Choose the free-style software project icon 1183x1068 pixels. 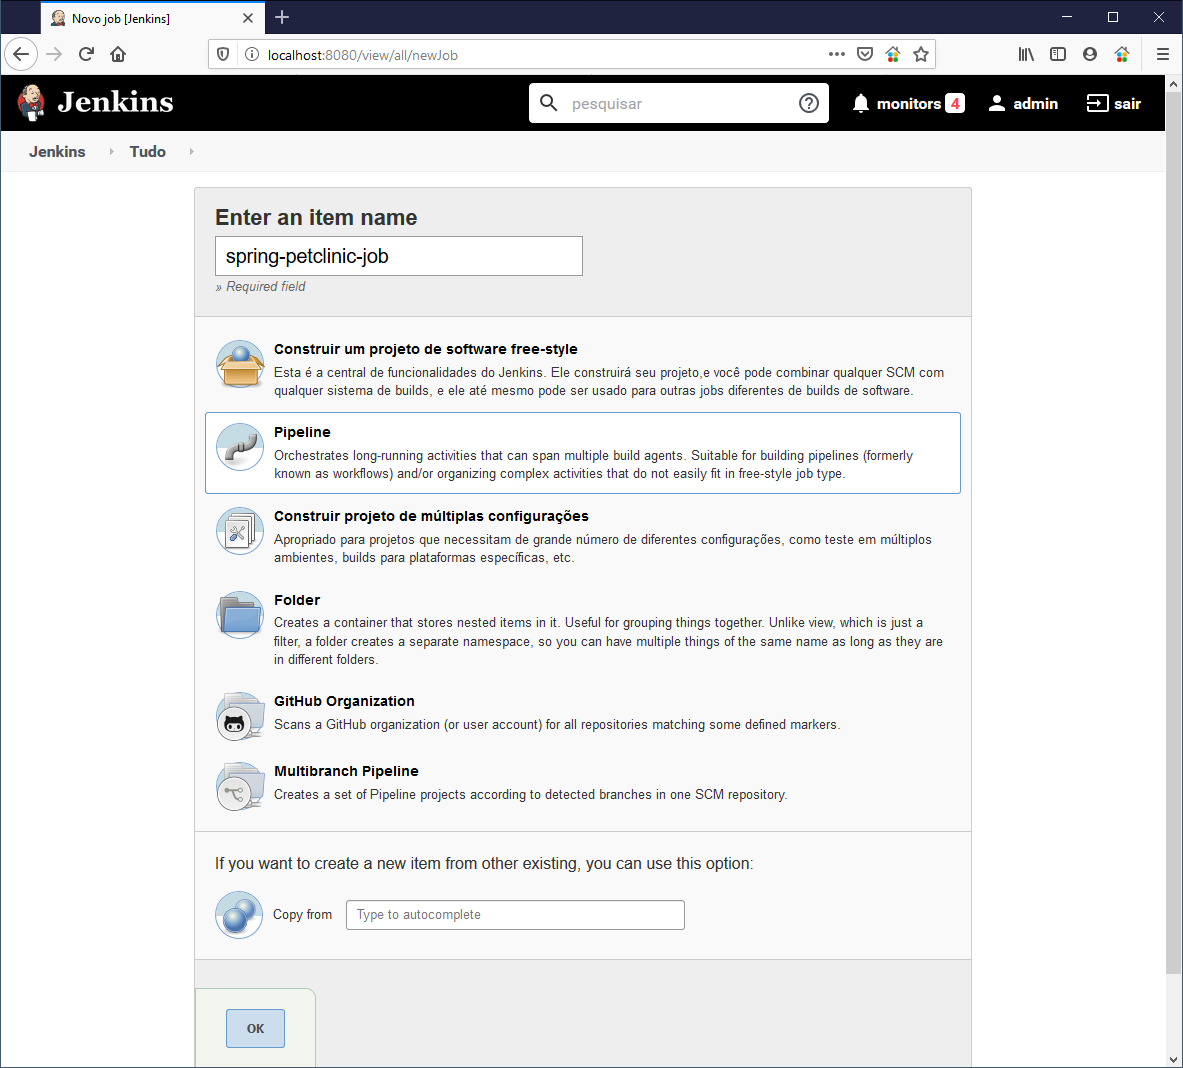pos(240,364)
